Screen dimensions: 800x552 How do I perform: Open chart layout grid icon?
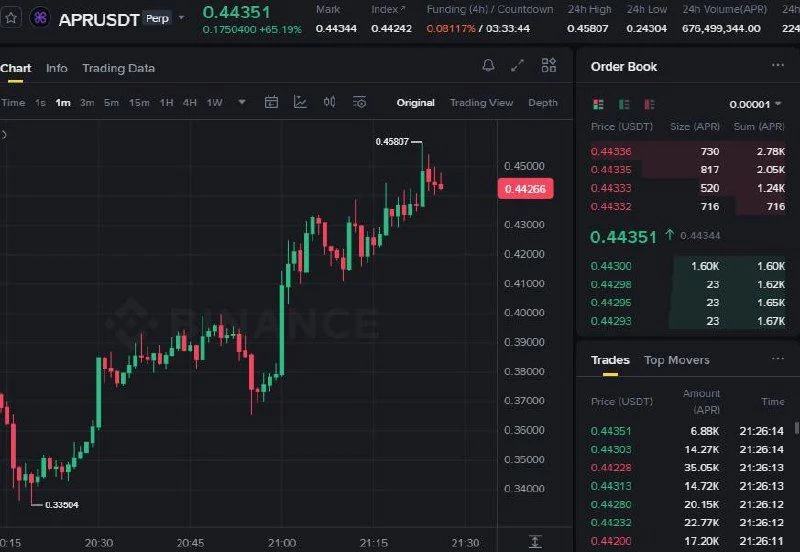pyautogui.click(x=548, y=65)
